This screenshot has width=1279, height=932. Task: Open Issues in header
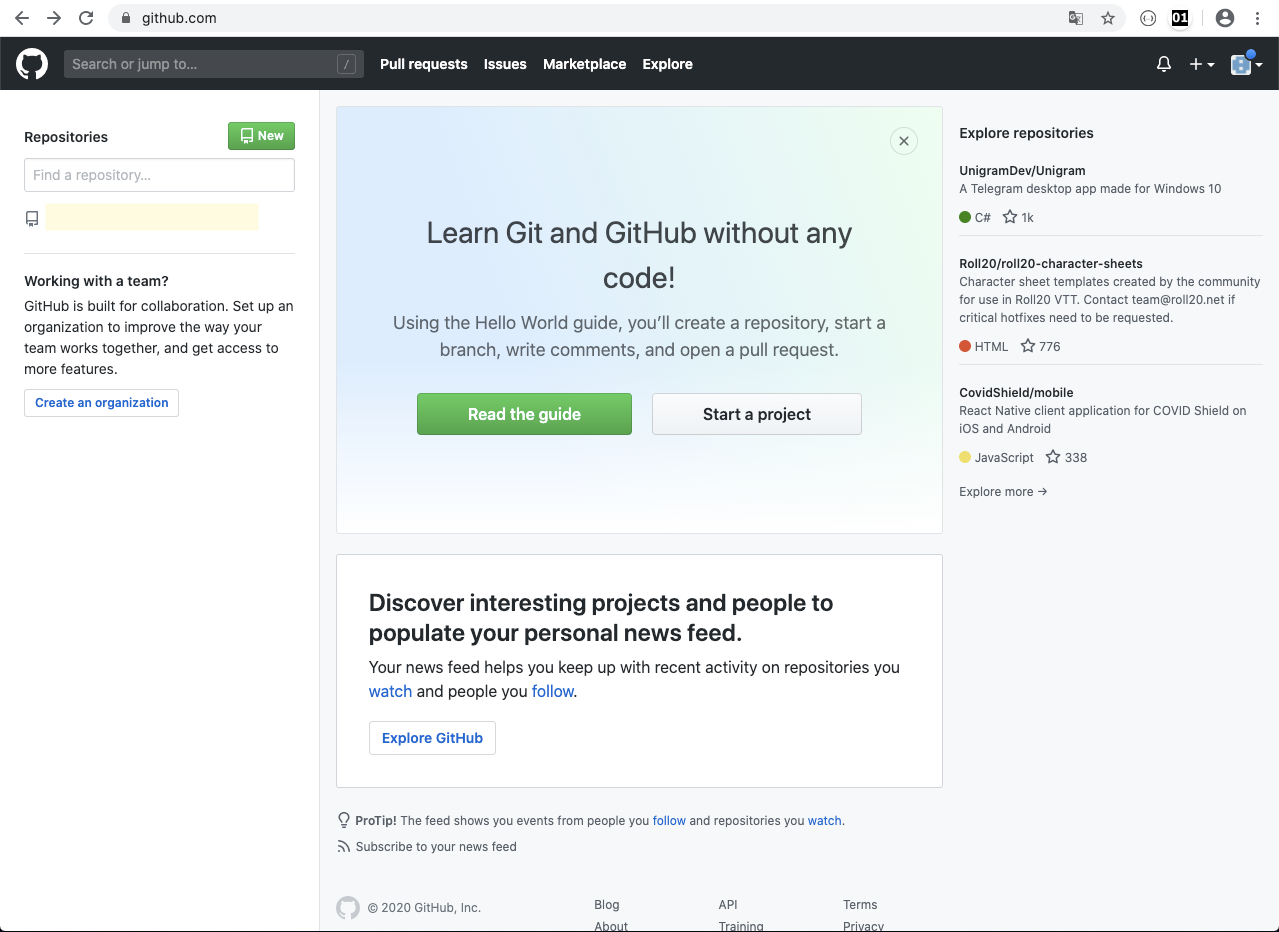click(x=505, y=64)
